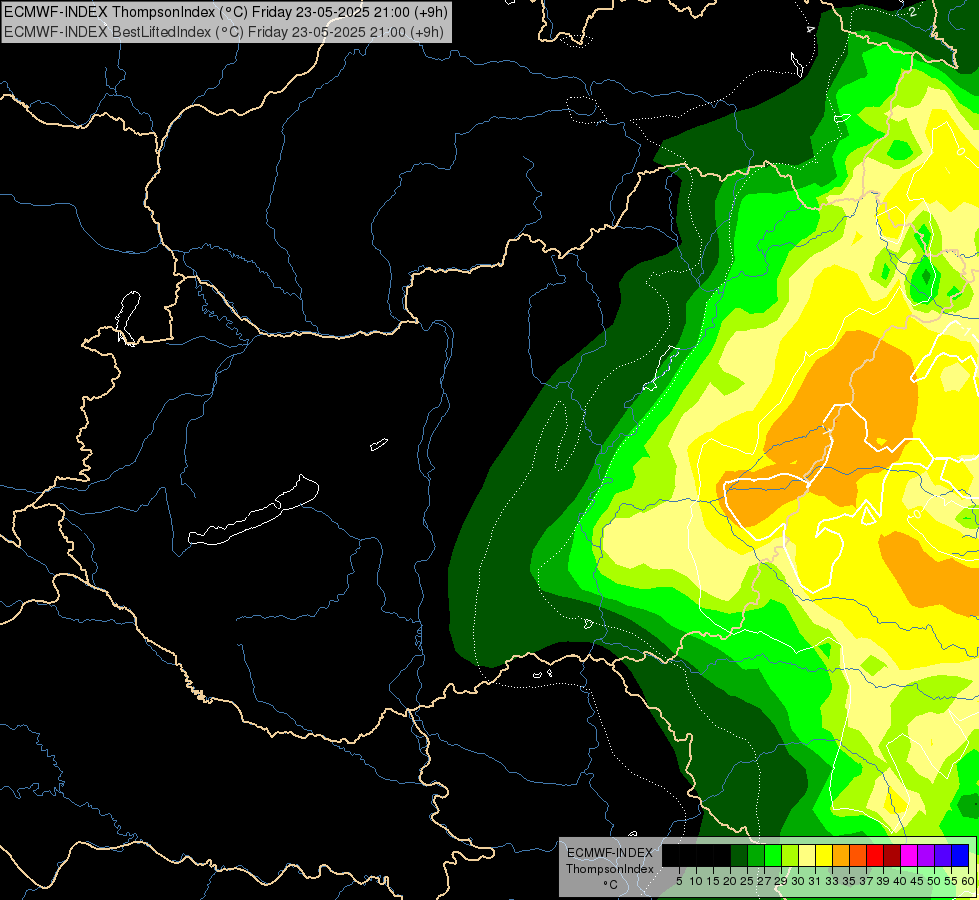Click the legend label ThompsonIndex
Image resolution: width=979 pixels, height=900 pixels.
point(610,869)
